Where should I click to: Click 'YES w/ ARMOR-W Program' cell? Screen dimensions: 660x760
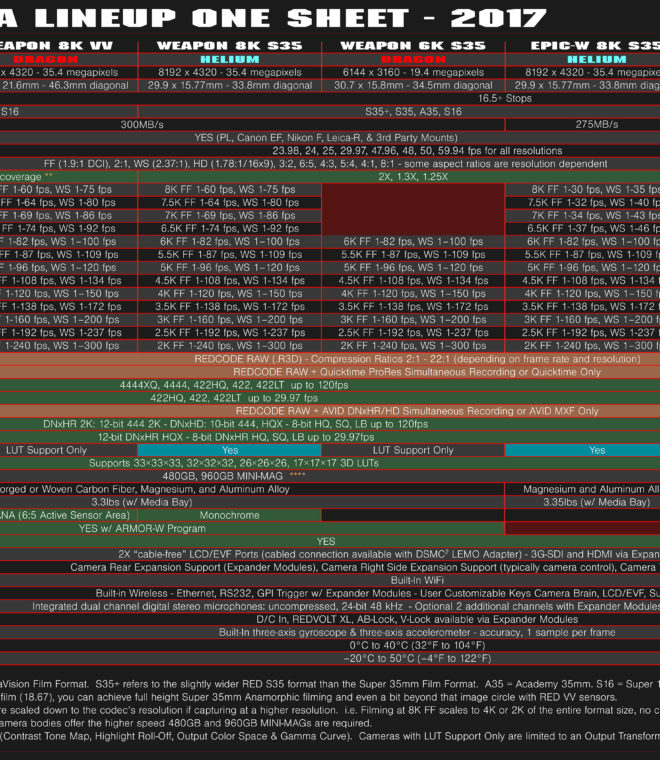tap(252, 529)
